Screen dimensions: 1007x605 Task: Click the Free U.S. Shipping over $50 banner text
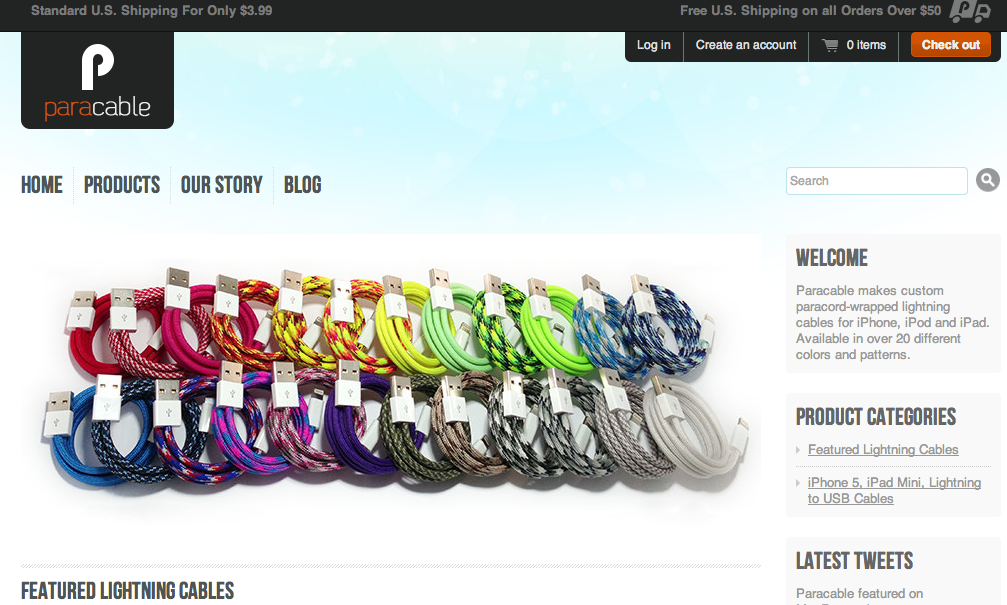click(810, 11)
